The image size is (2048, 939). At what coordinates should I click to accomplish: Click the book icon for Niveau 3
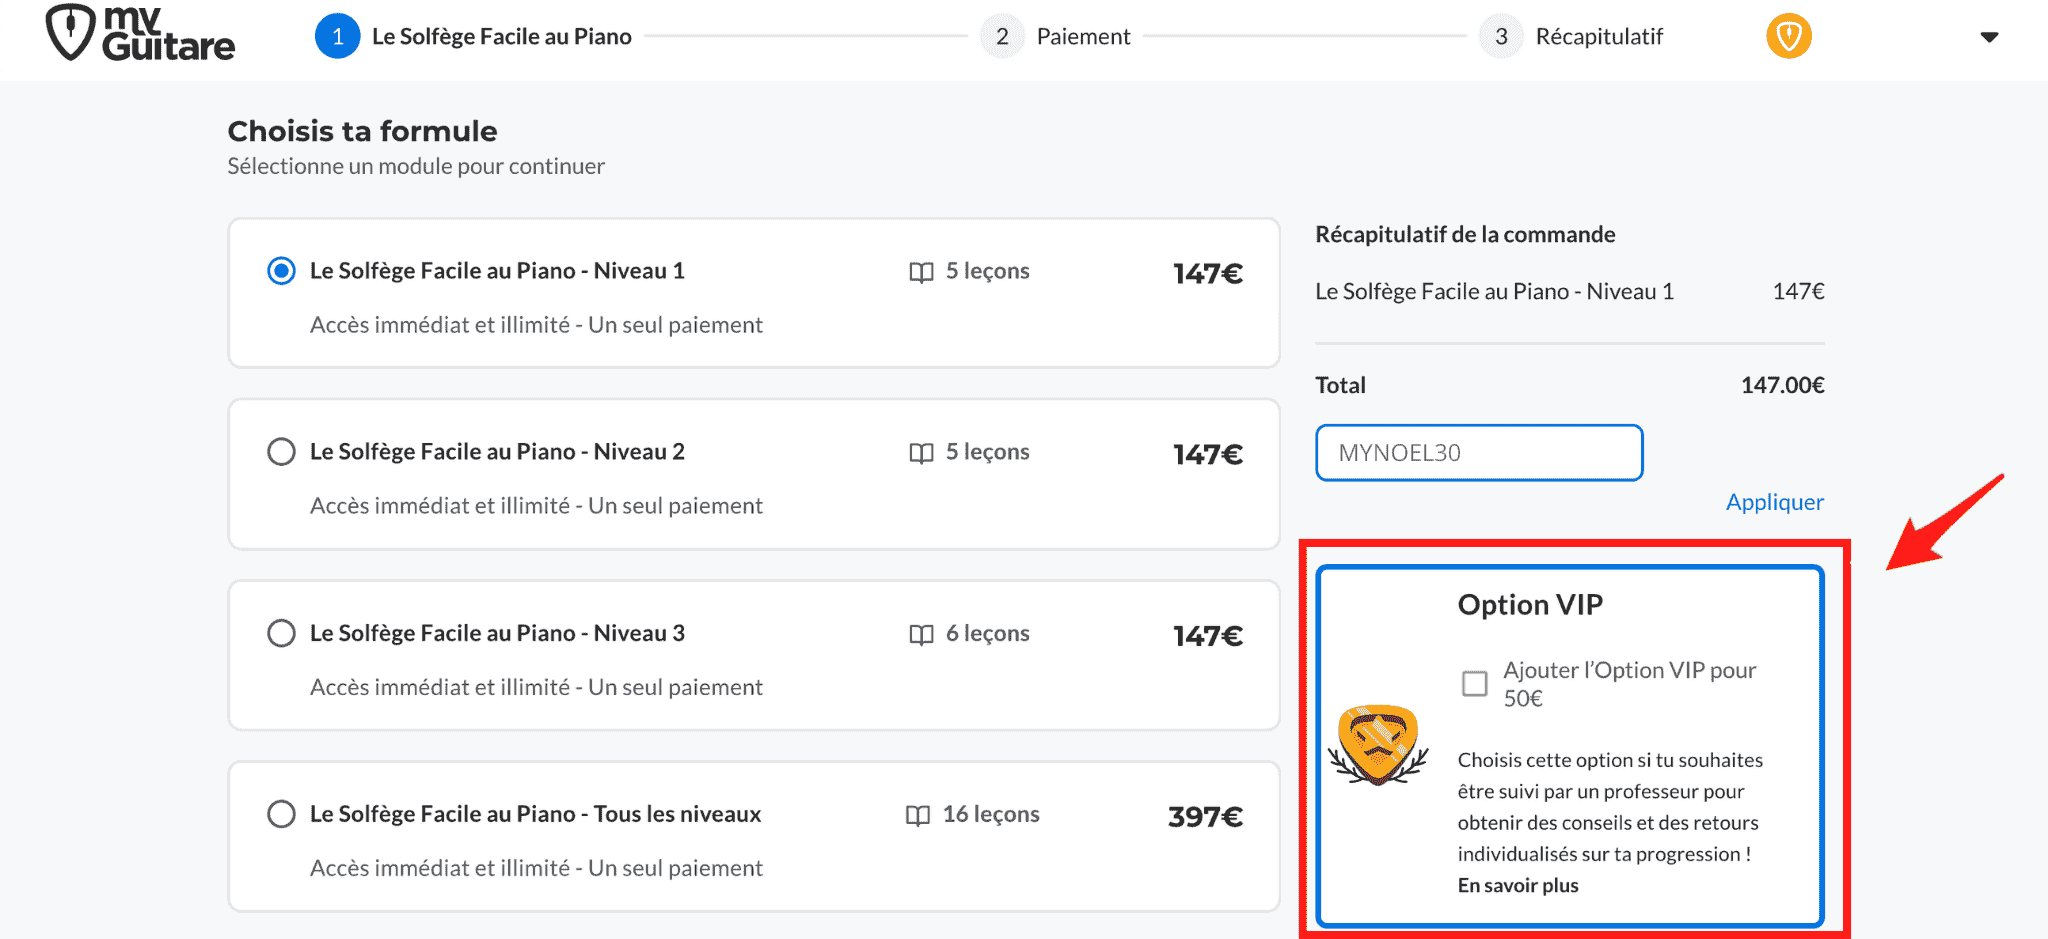tap(921, 634)
